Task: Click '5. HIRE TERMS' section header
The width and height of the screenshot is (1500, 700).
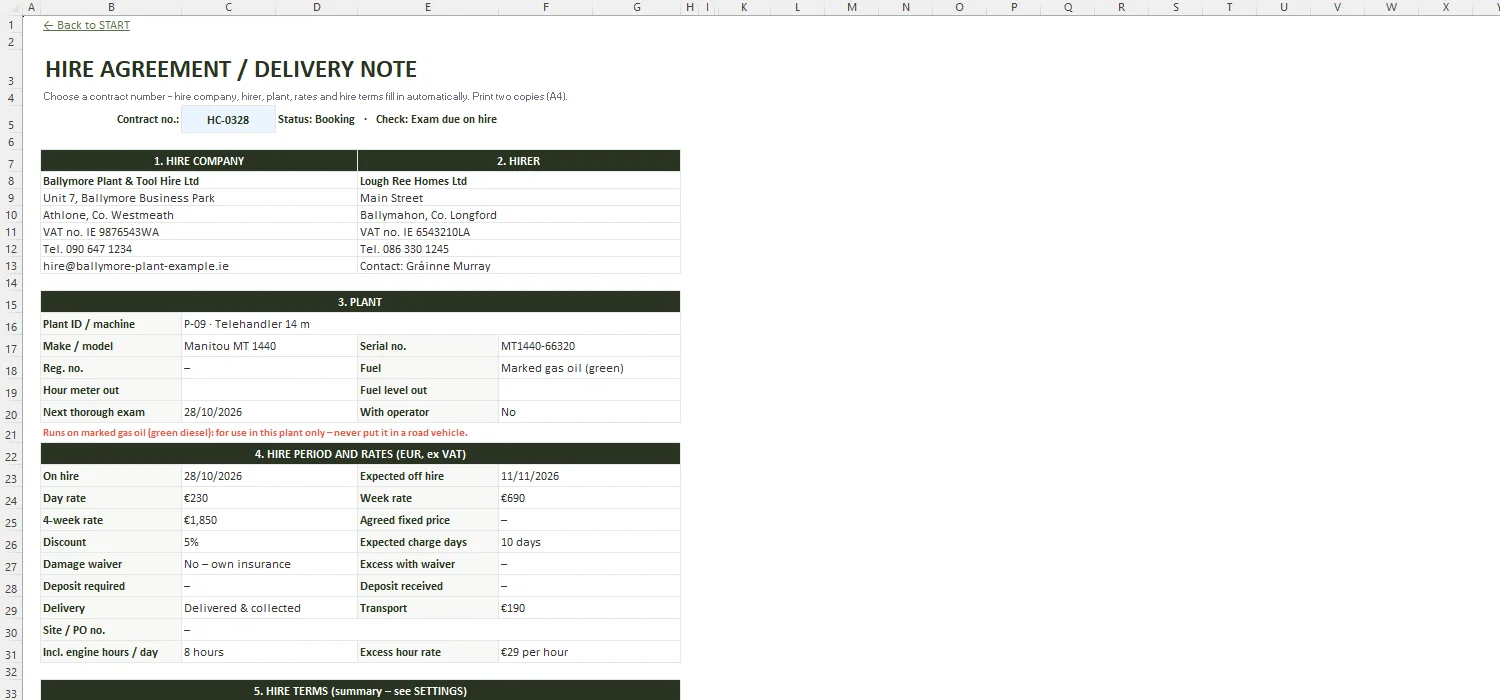Action: (x=360, y=691)
